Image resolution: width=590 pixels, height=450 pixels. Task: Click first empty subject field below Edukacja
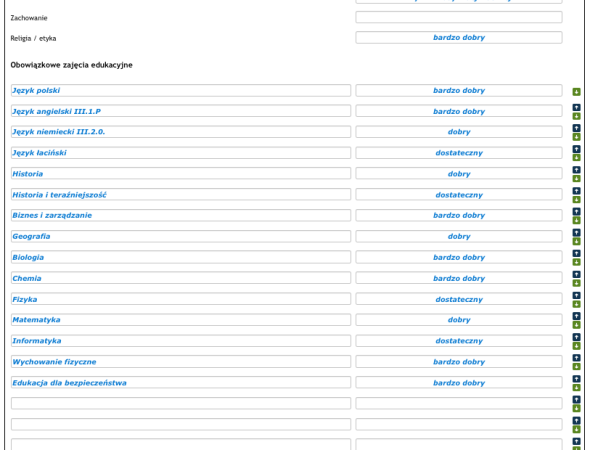pos(181,403)
